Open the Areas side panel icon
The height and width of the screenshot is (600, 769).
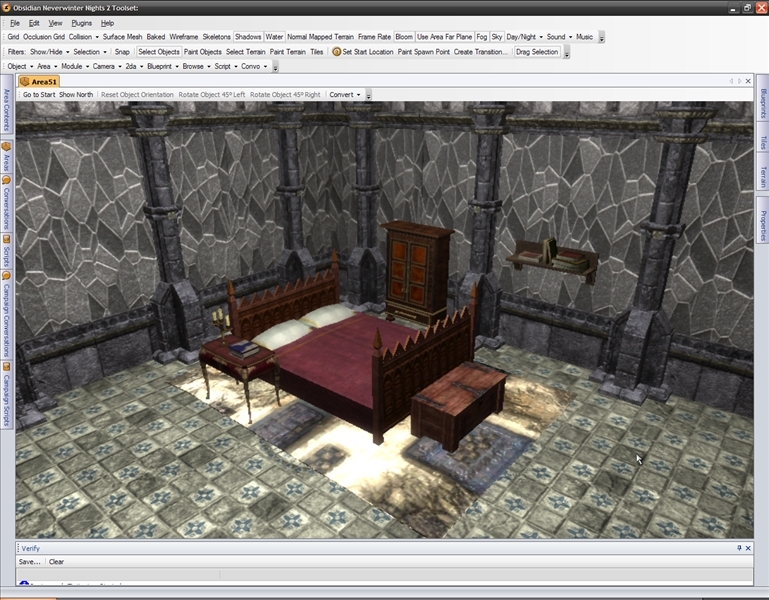(x=6, y=147)
